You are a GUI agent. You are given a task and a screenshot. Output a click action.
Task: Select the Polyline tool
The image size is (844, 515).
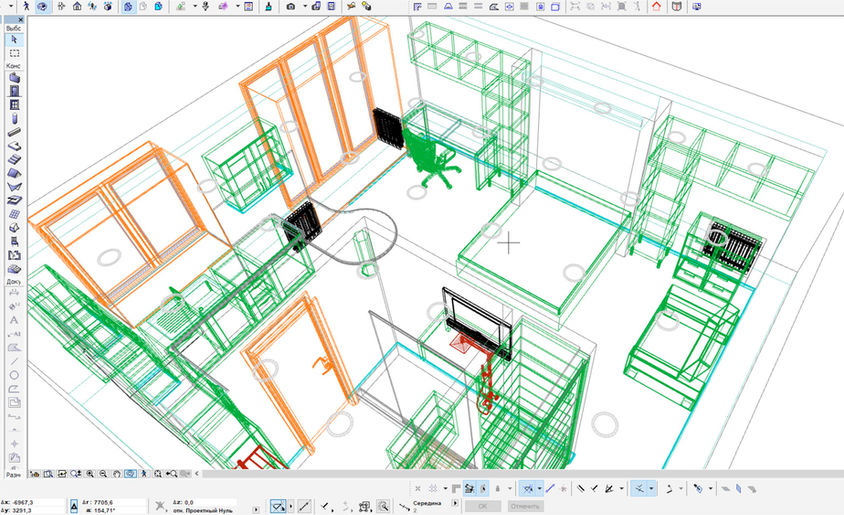point(14,389)
